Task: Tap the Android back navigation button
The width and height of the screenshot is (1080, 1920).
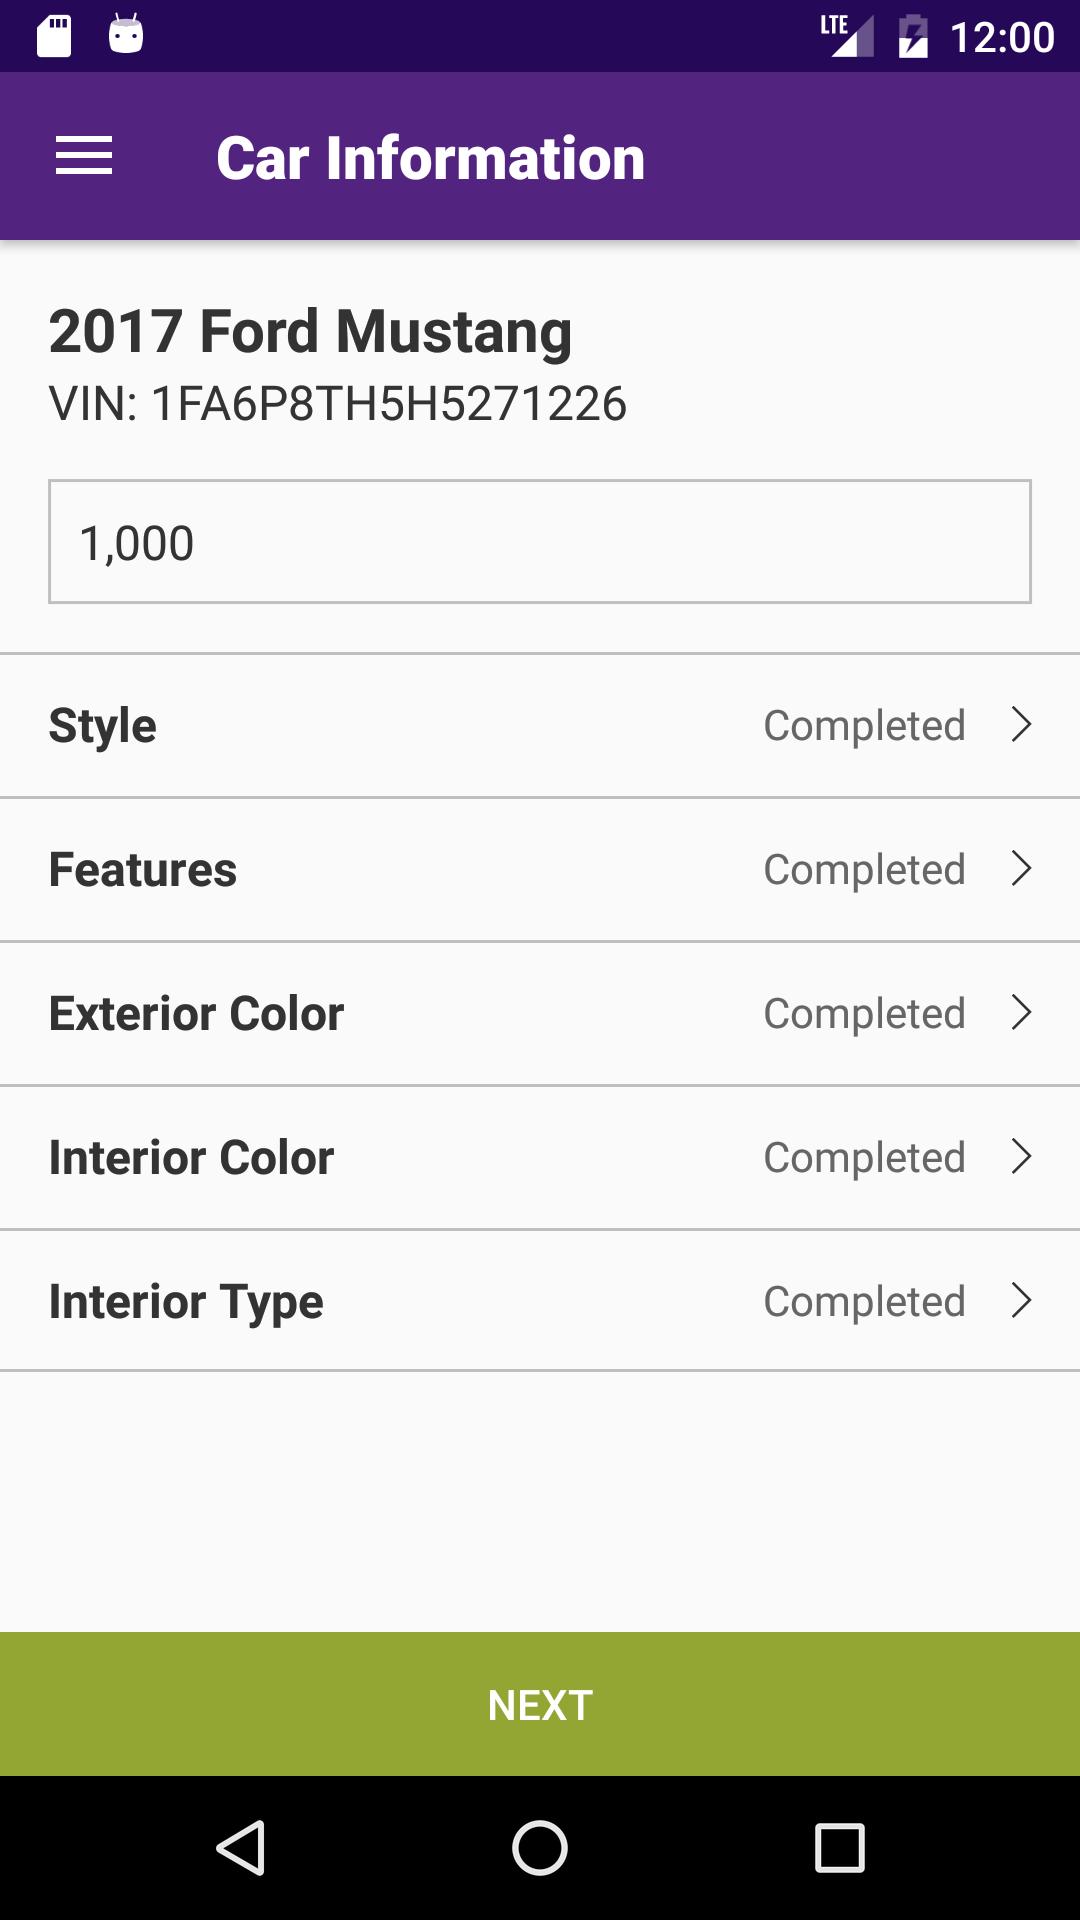Action: tap(241, 1847)
